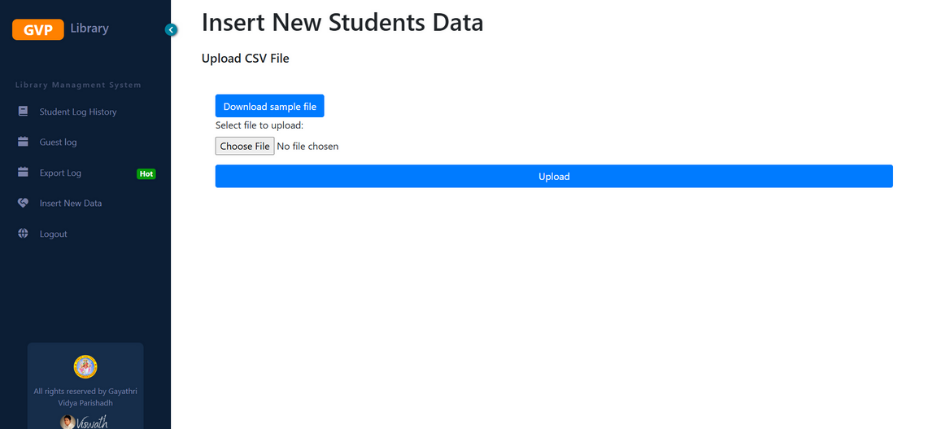The image size is (937, 429).
Task: Click the heart icon next to Insert New Data
Action: click(23, 203)
